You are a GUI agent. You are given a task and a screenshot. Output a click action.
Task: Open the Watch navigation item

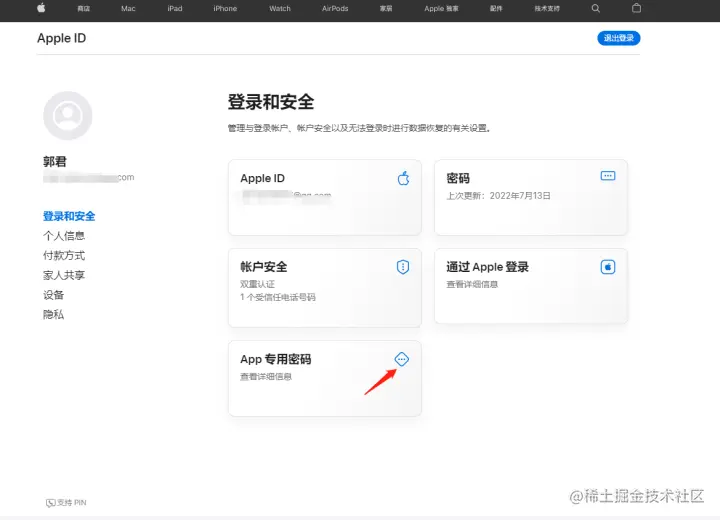(x=280, y=8)
